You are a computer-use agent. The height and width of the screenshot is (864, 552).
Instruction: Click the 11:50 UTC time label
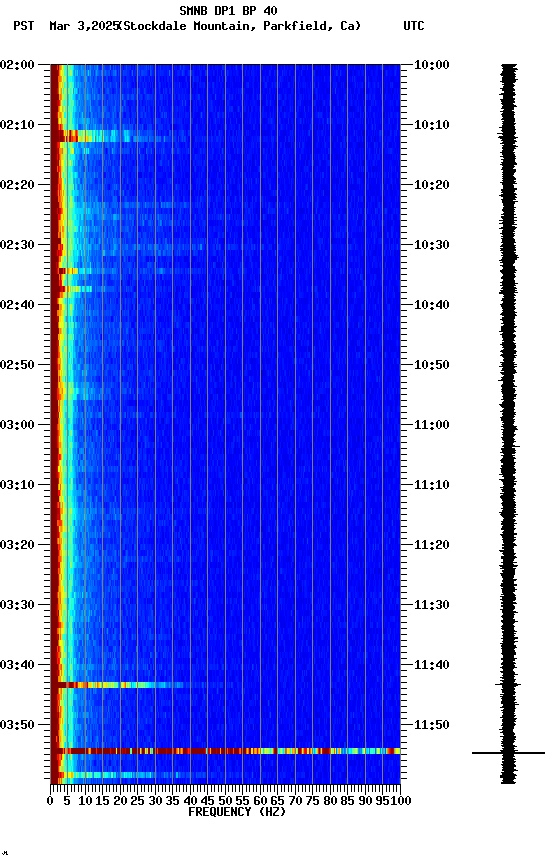431,726
